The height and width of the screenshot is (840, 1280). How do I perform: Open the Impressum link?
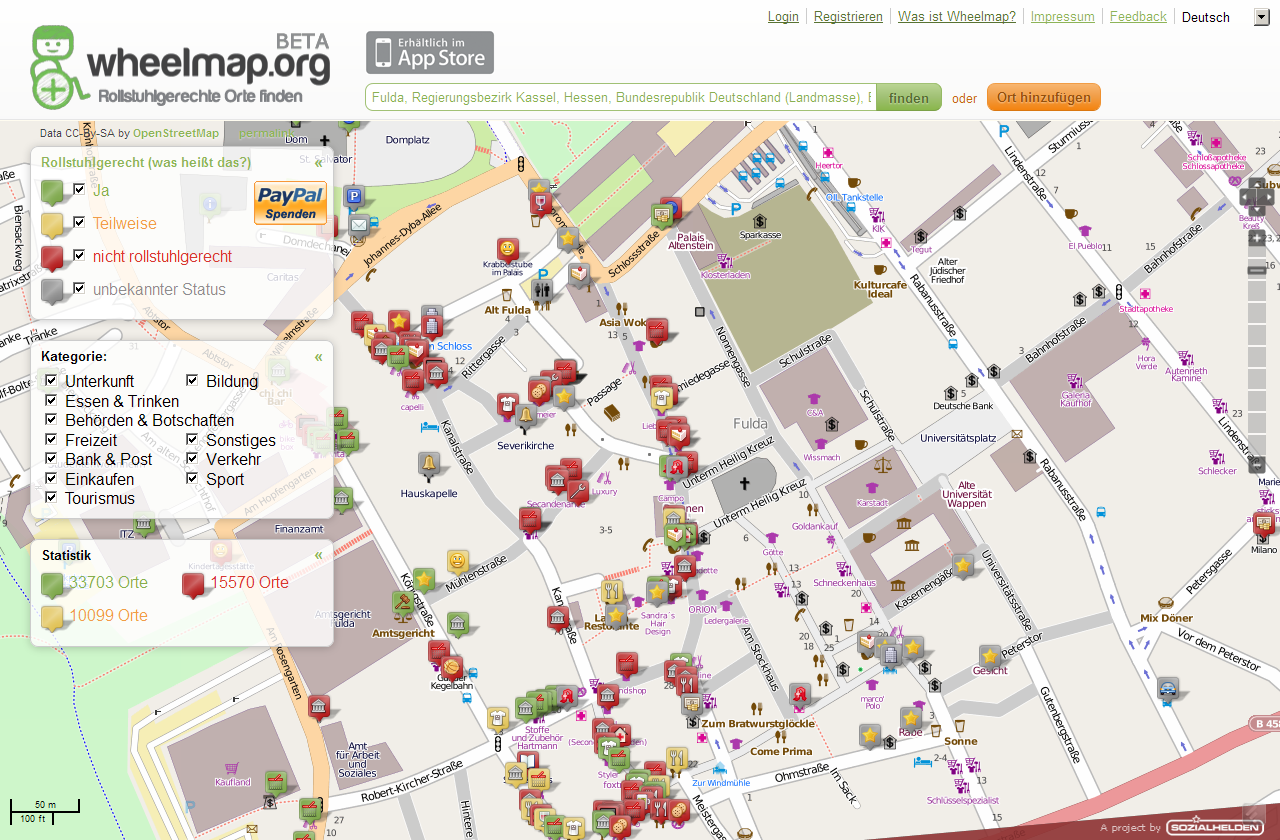(1062, 16)
